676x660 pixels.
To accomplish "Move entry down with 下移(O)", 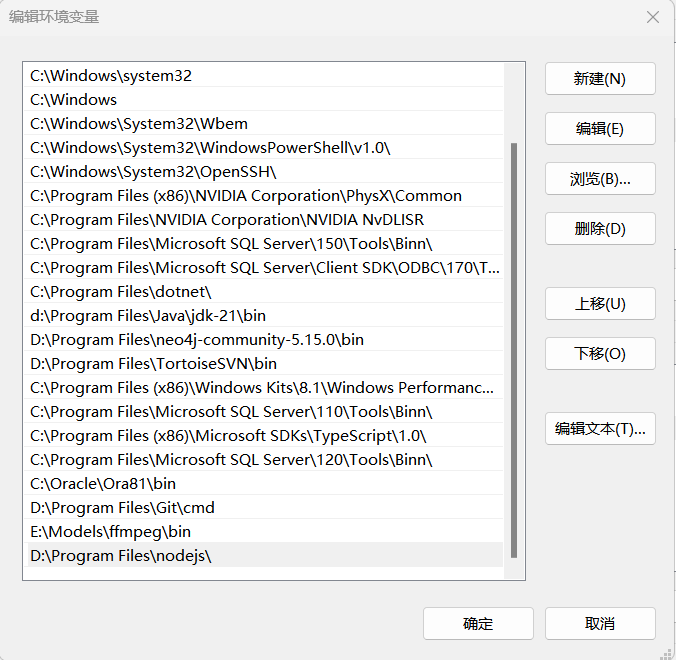I will click(600, 353).
